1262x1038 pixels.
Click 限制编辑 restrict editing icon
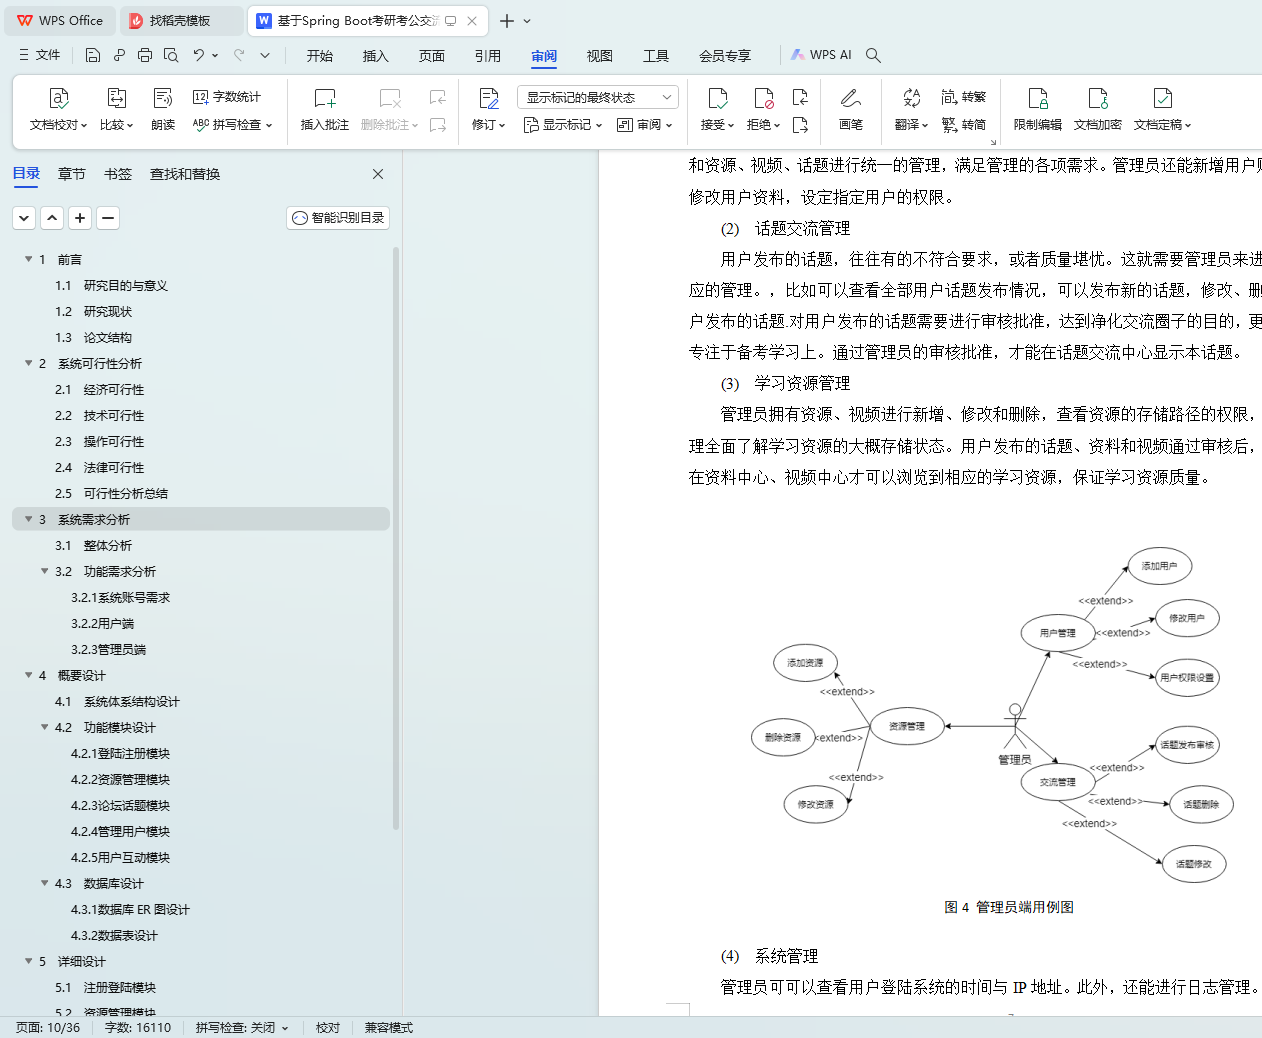(x=1038, y=98)
